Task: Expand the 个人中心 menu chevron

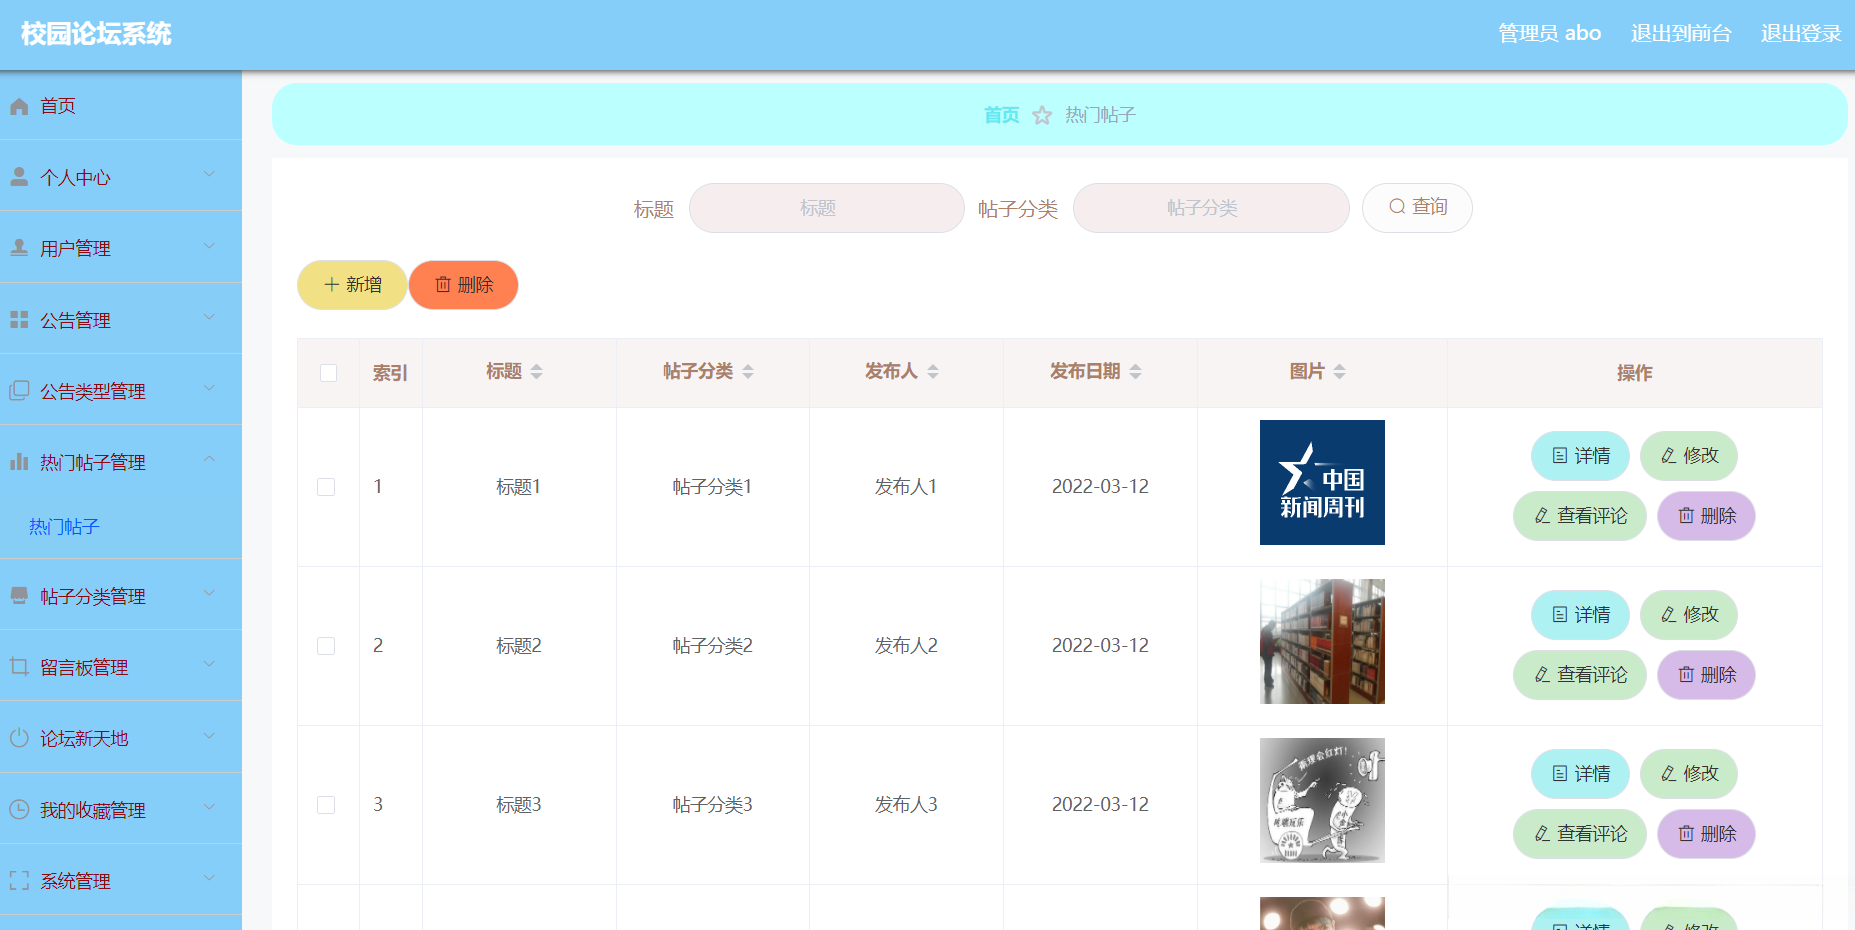Action: (209, 174)
